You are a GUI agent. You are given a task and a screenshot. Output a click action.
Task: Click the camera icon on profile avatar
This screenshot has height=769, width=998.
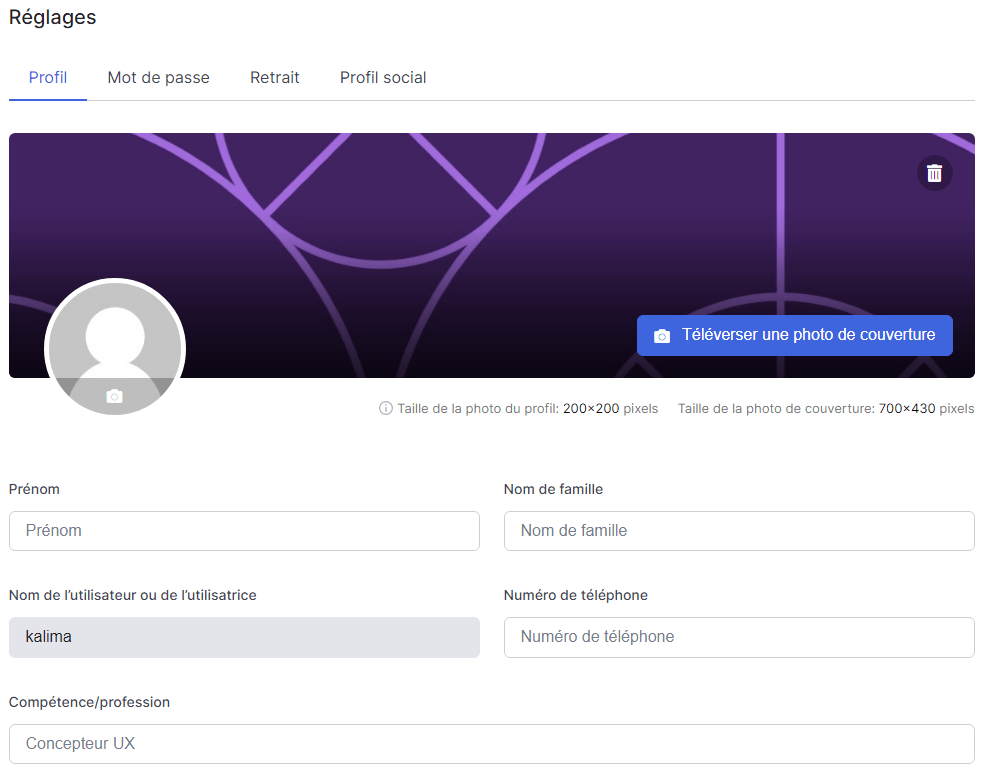tap(115, 397)
